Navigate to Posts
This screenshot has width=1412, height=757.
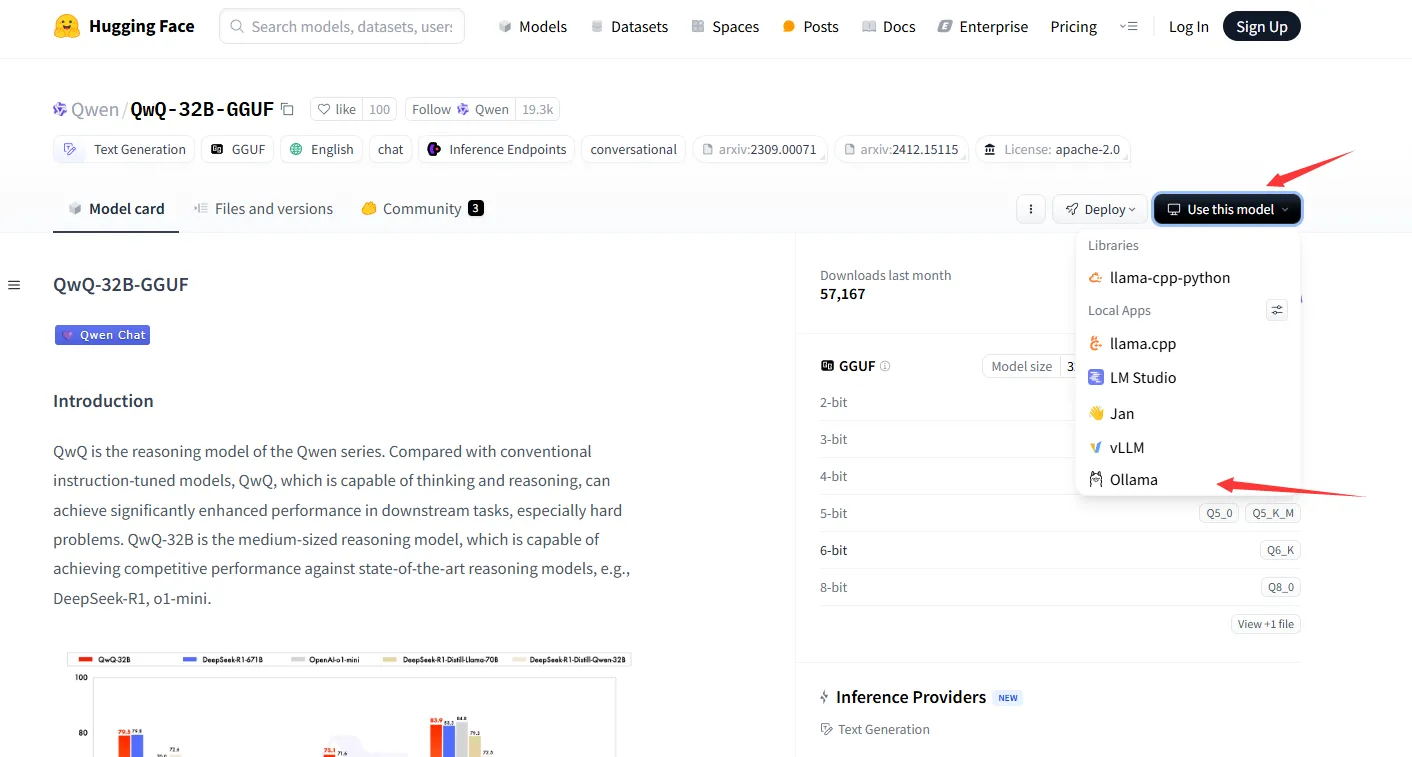810,27
